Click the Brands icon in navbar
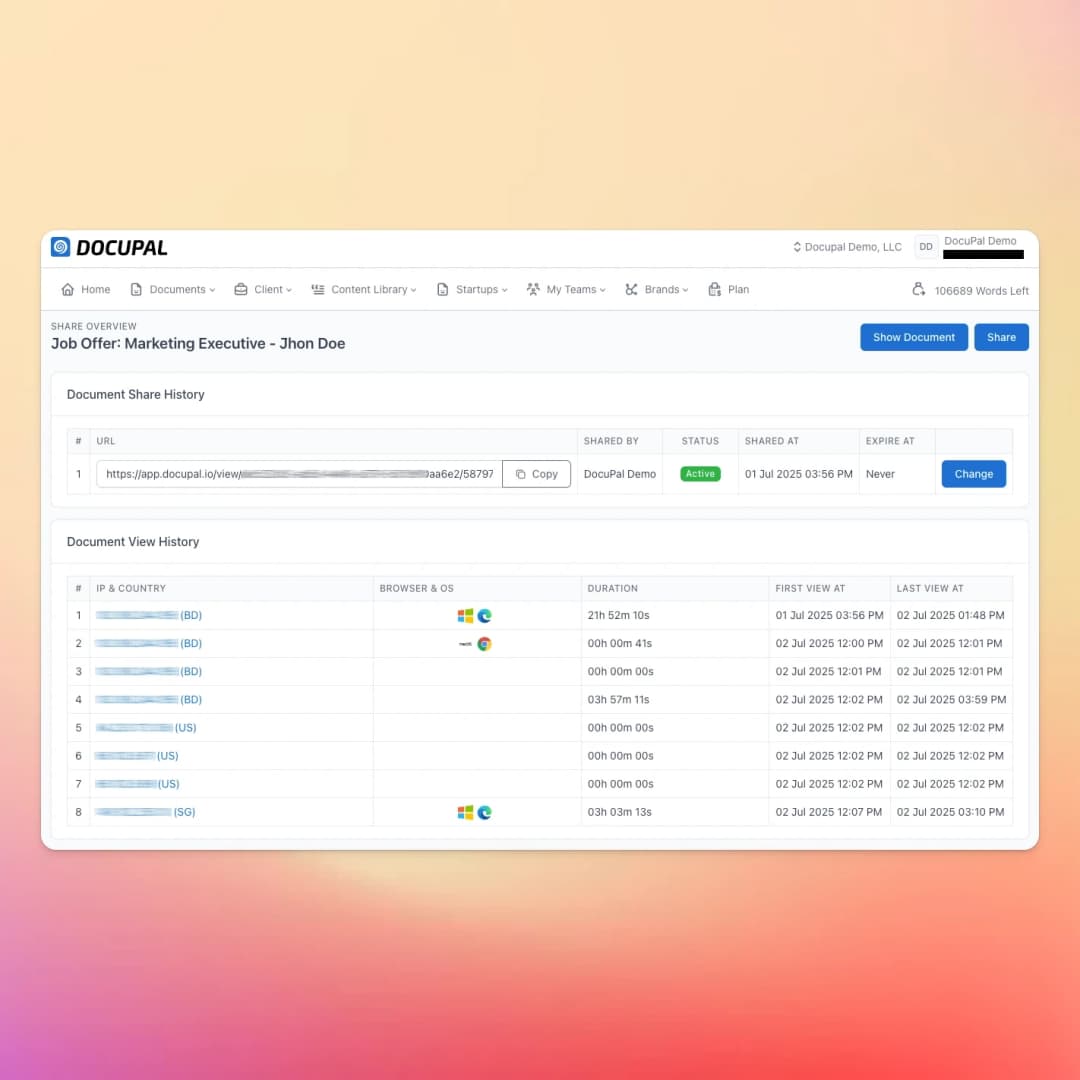 (x=631, y=289)
